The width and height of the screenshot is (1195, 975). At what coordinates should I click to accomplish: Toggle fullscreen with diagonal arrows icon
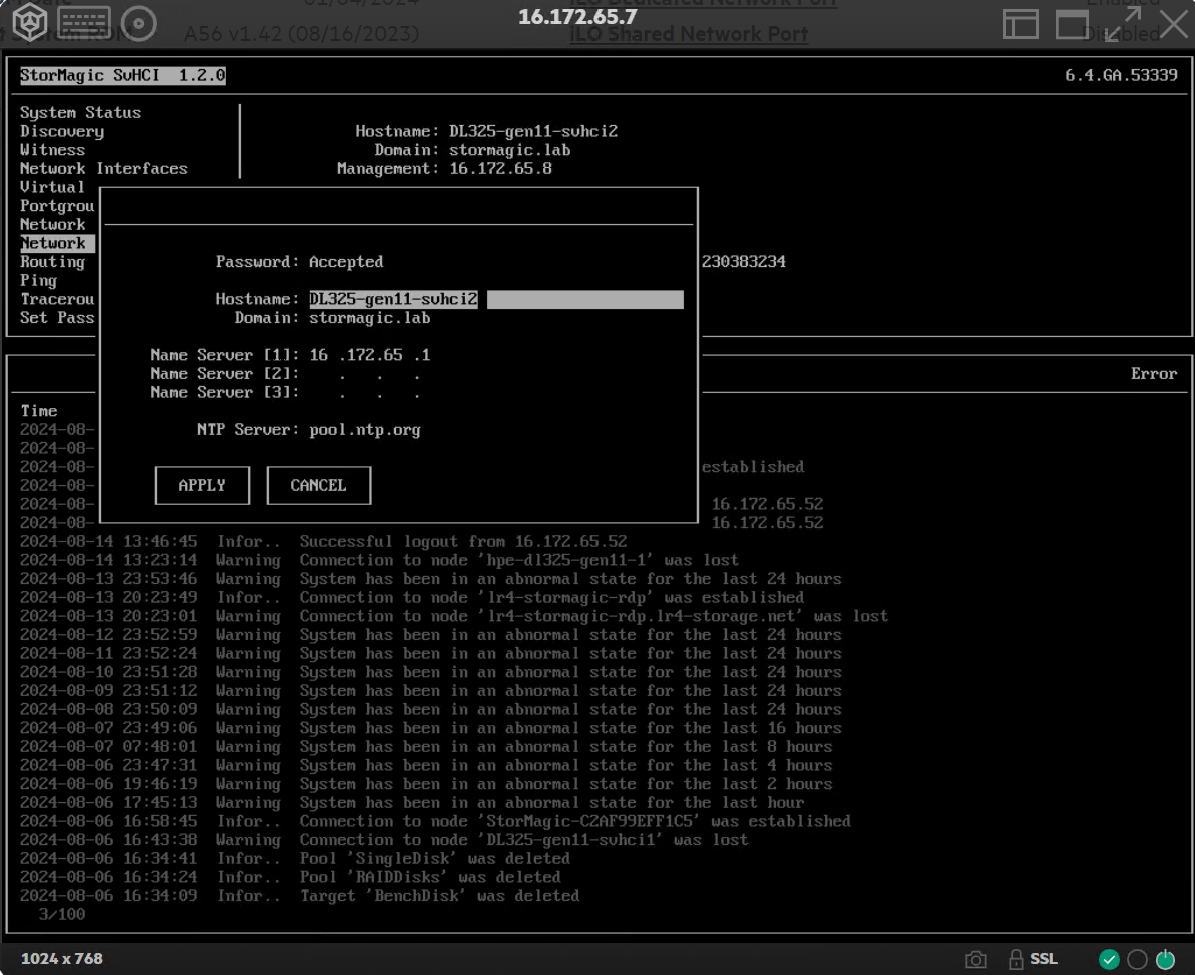[x=1123, y=24]
